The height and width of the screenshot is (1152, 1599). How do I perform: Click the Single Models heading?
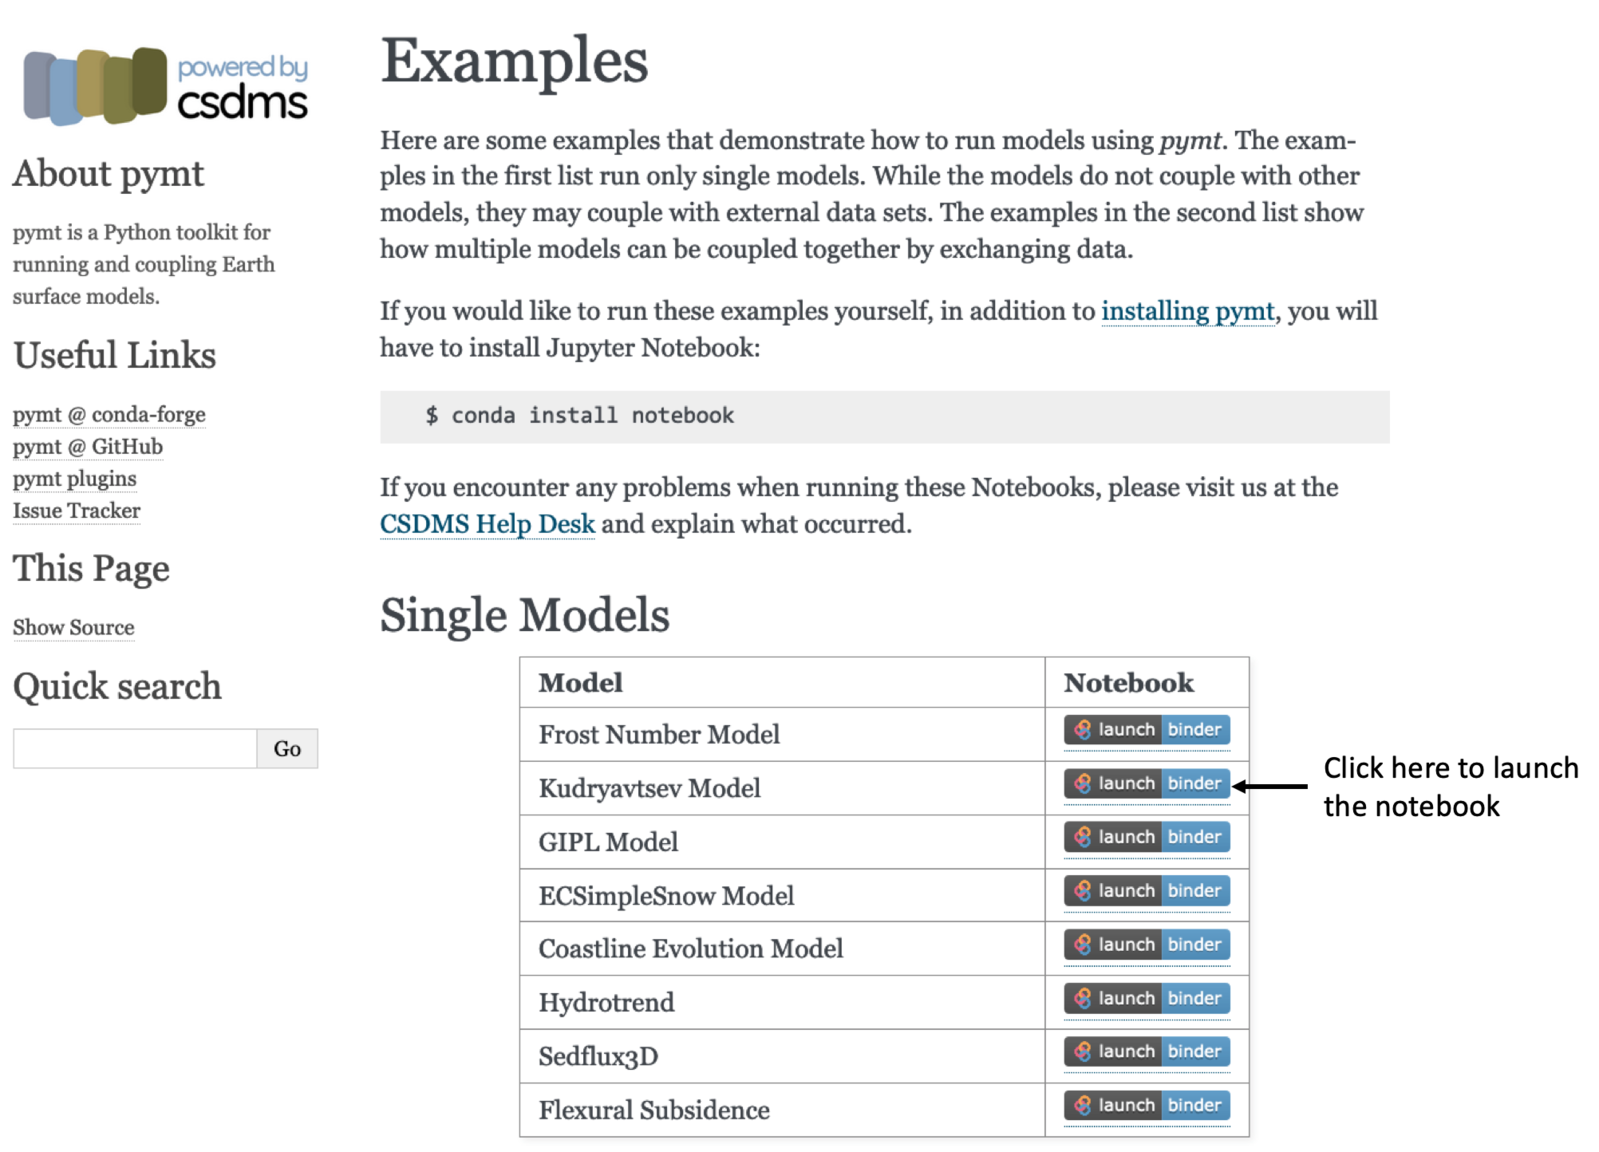[524, 615]
